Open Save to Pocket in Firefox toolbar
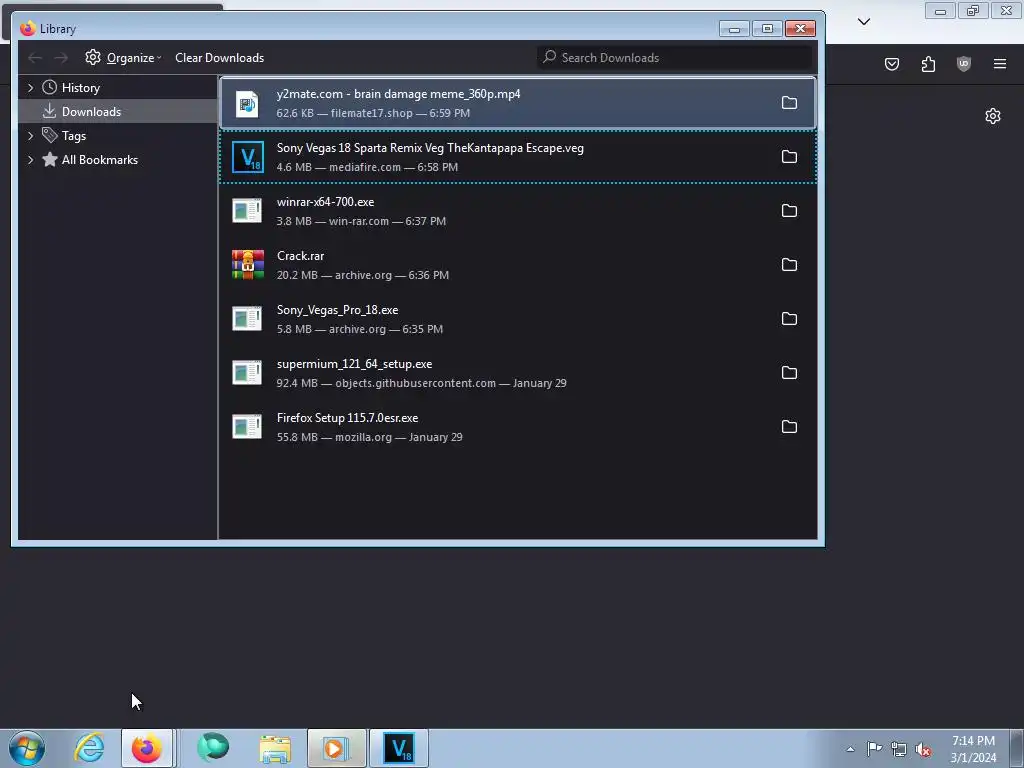Viewport: 1024px width, 768px height. point(891,64)
